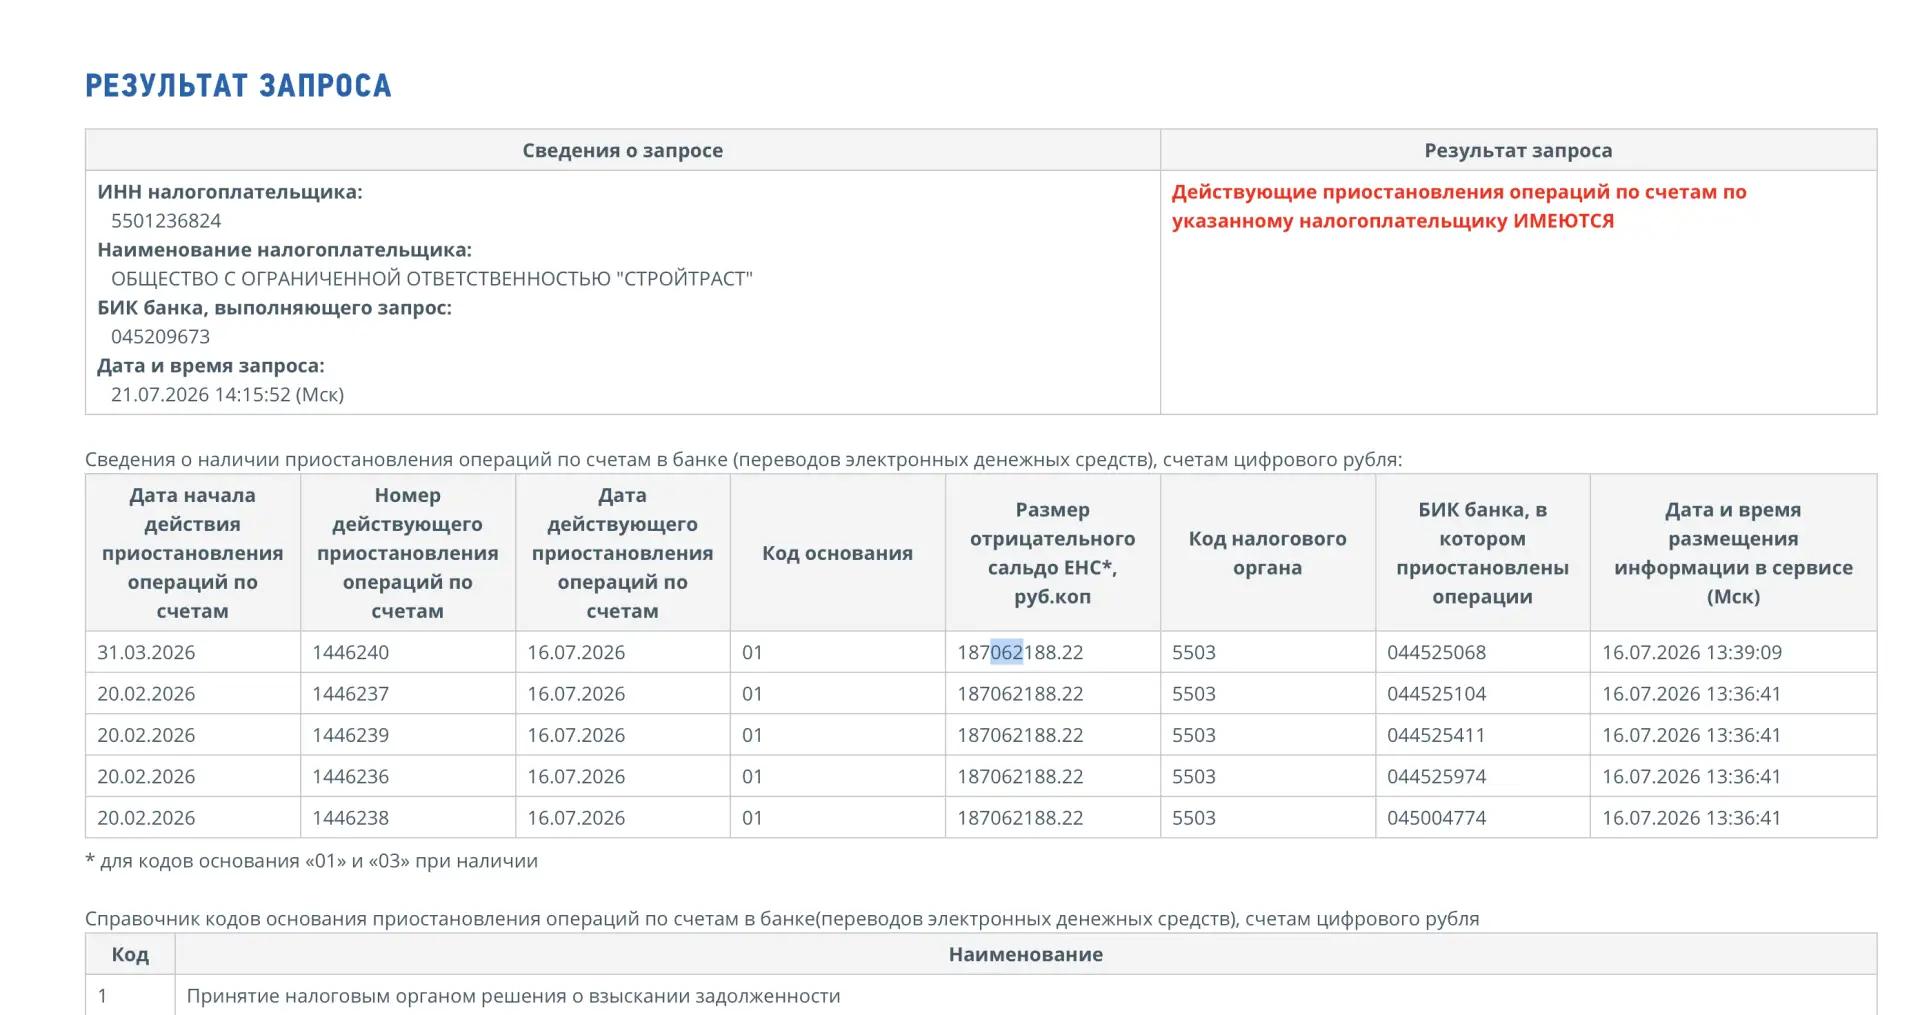1920x1015 pixels.
Task: Click BIK 044525104 in the table
Action: [1436, 694]
